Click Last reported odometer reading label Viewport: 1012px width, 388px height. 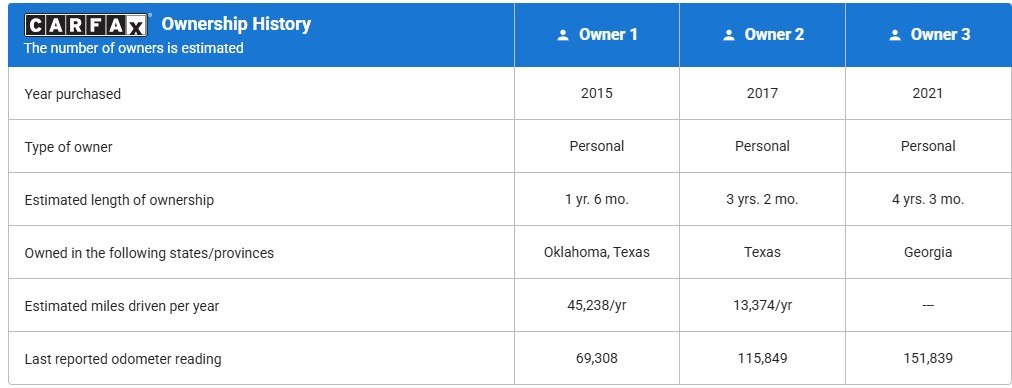click(x=123, y=359)
